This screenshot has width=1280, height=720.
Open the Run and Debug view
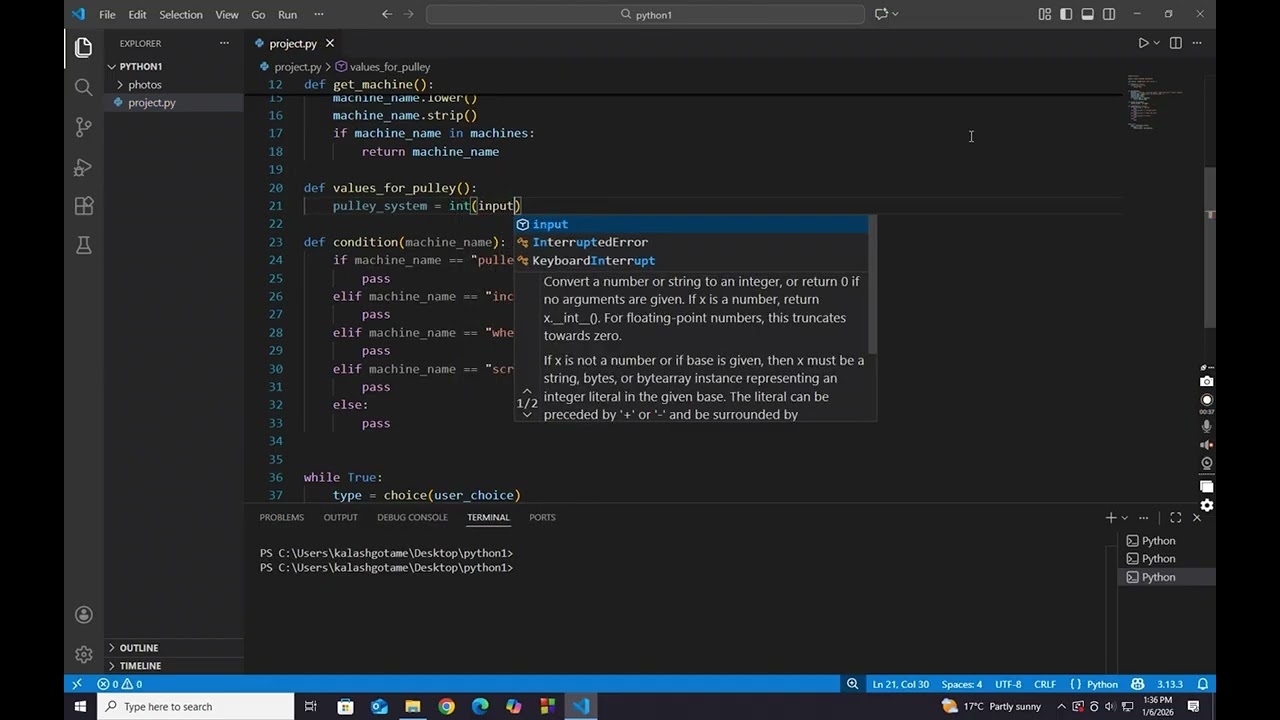click(83, 167)
